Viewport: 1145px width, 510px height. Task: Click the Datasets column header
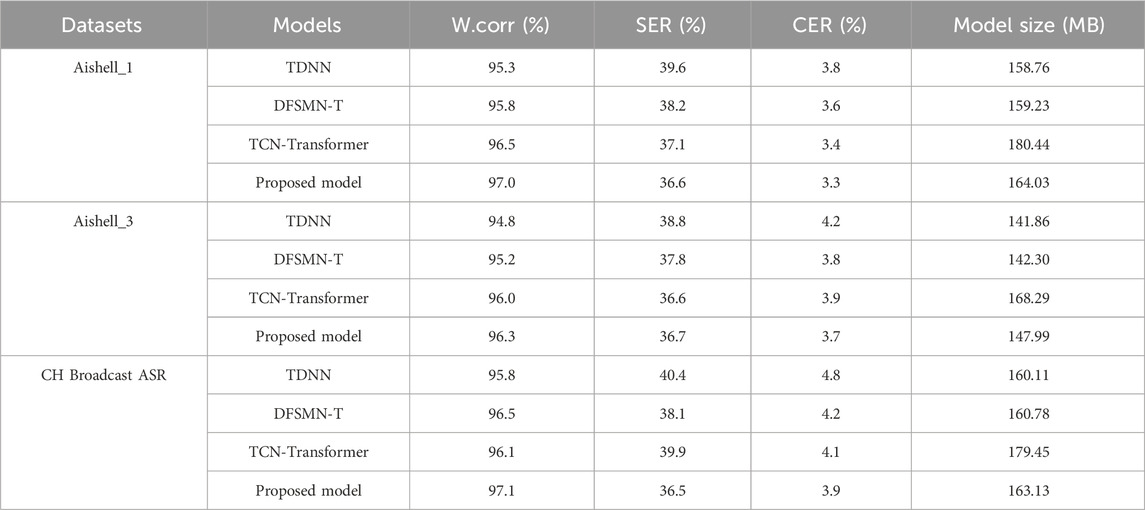click(104, 24)
